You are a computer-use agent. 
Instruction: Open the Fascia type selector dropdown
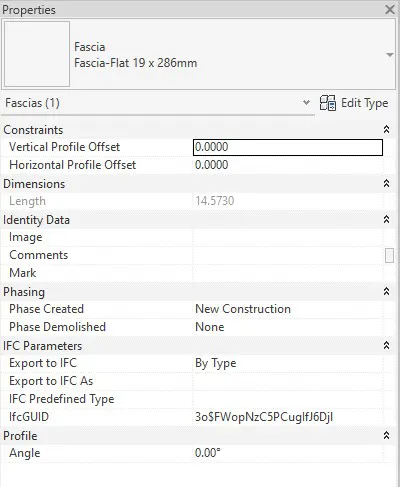[390, 55]
